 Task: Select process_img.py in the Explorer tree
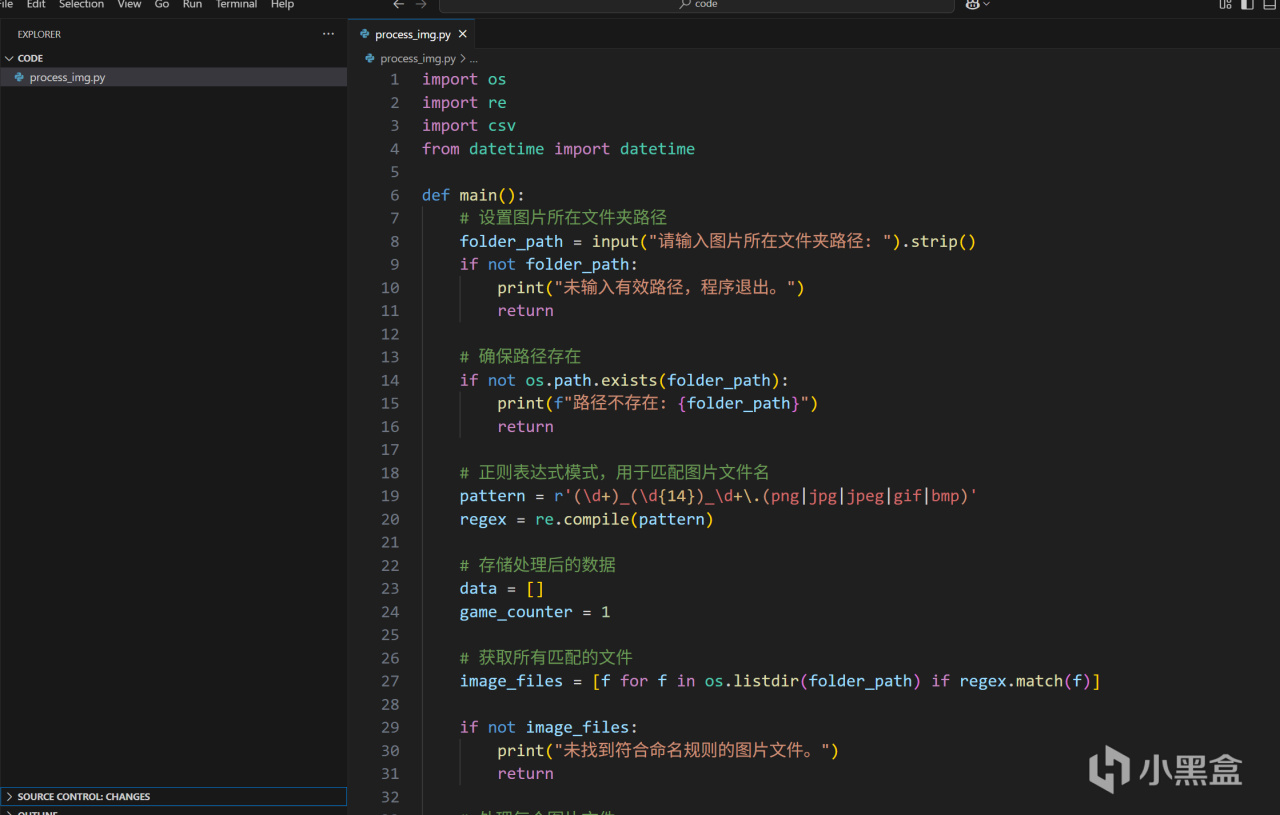click(67, 77)
